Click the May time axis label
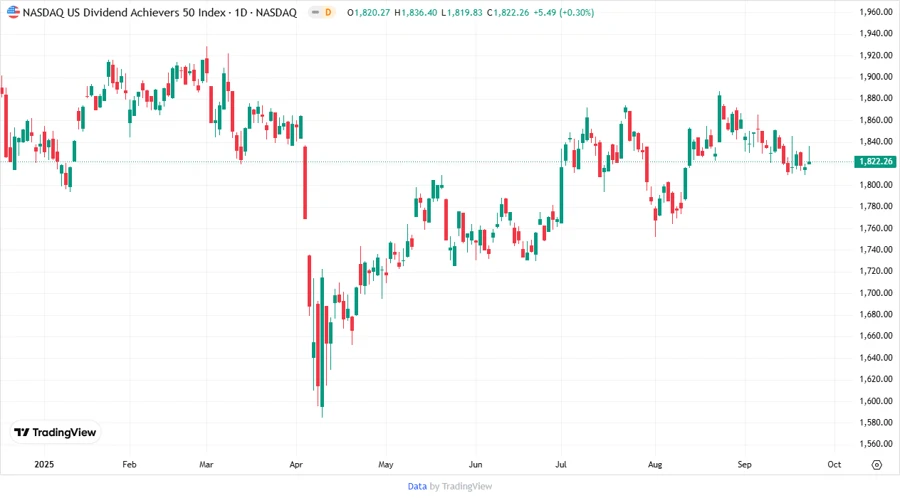This screenshot has height=498, width=900. [386, 465]
